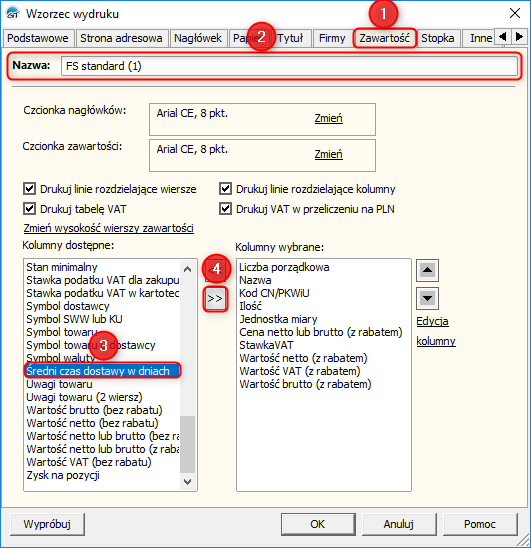
Task: Select Wartość VAT (bez rabatu) item
Action: (x=89, y=462)
